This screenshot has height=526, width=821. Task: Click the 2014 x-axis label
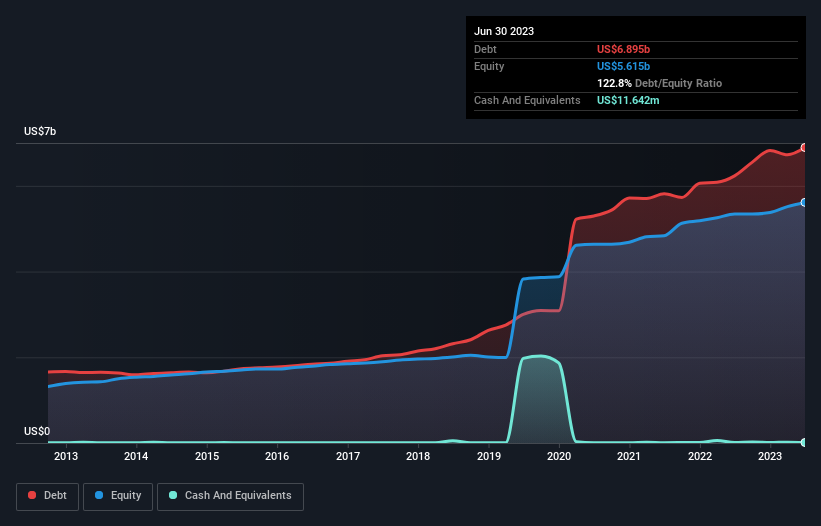pyautogui.click(x=136, y=456)
